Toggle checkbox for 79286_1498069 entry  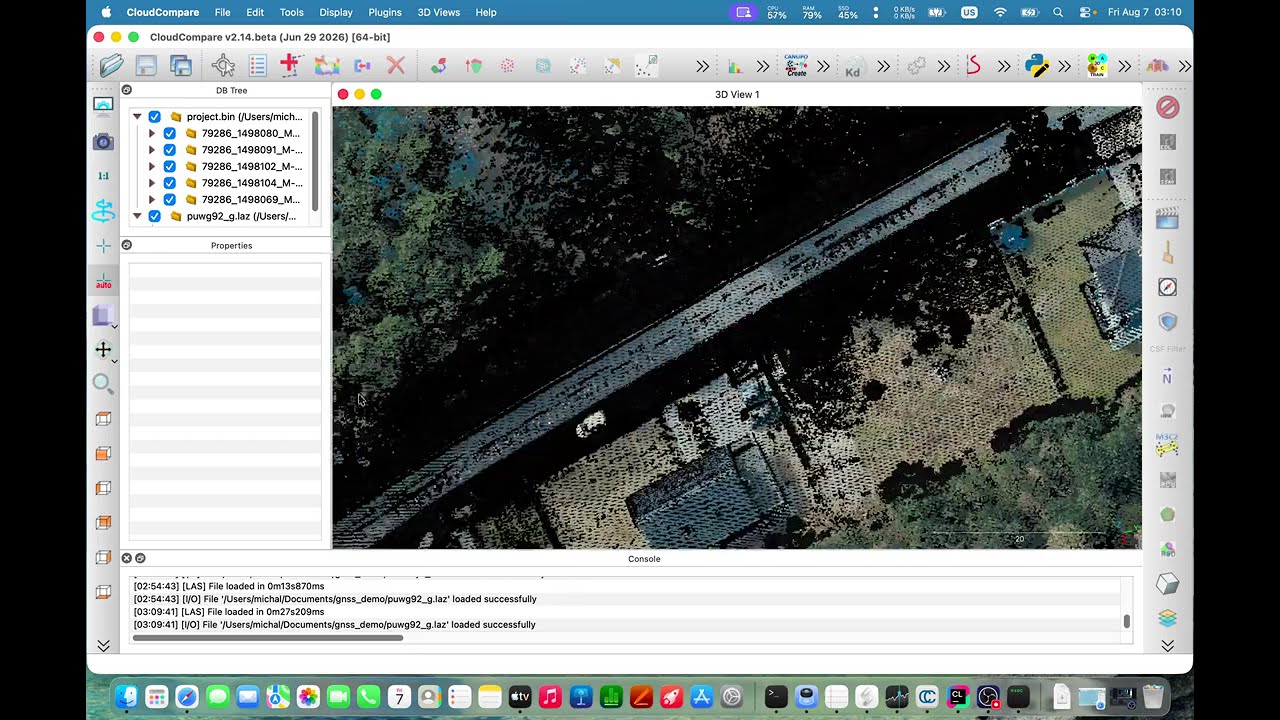click(x=169, y=199)
